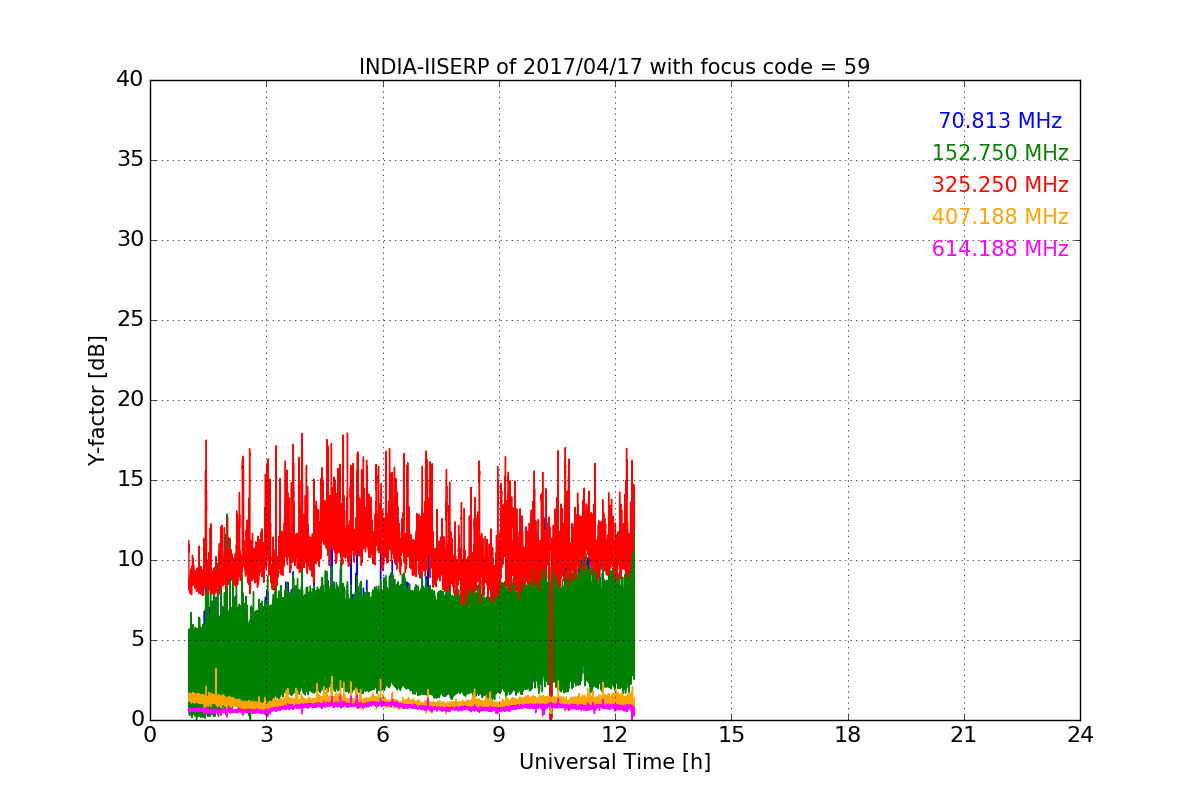
Task: Click the 'Universal Time [h]' axis label
Action: (x=615, y=762)
